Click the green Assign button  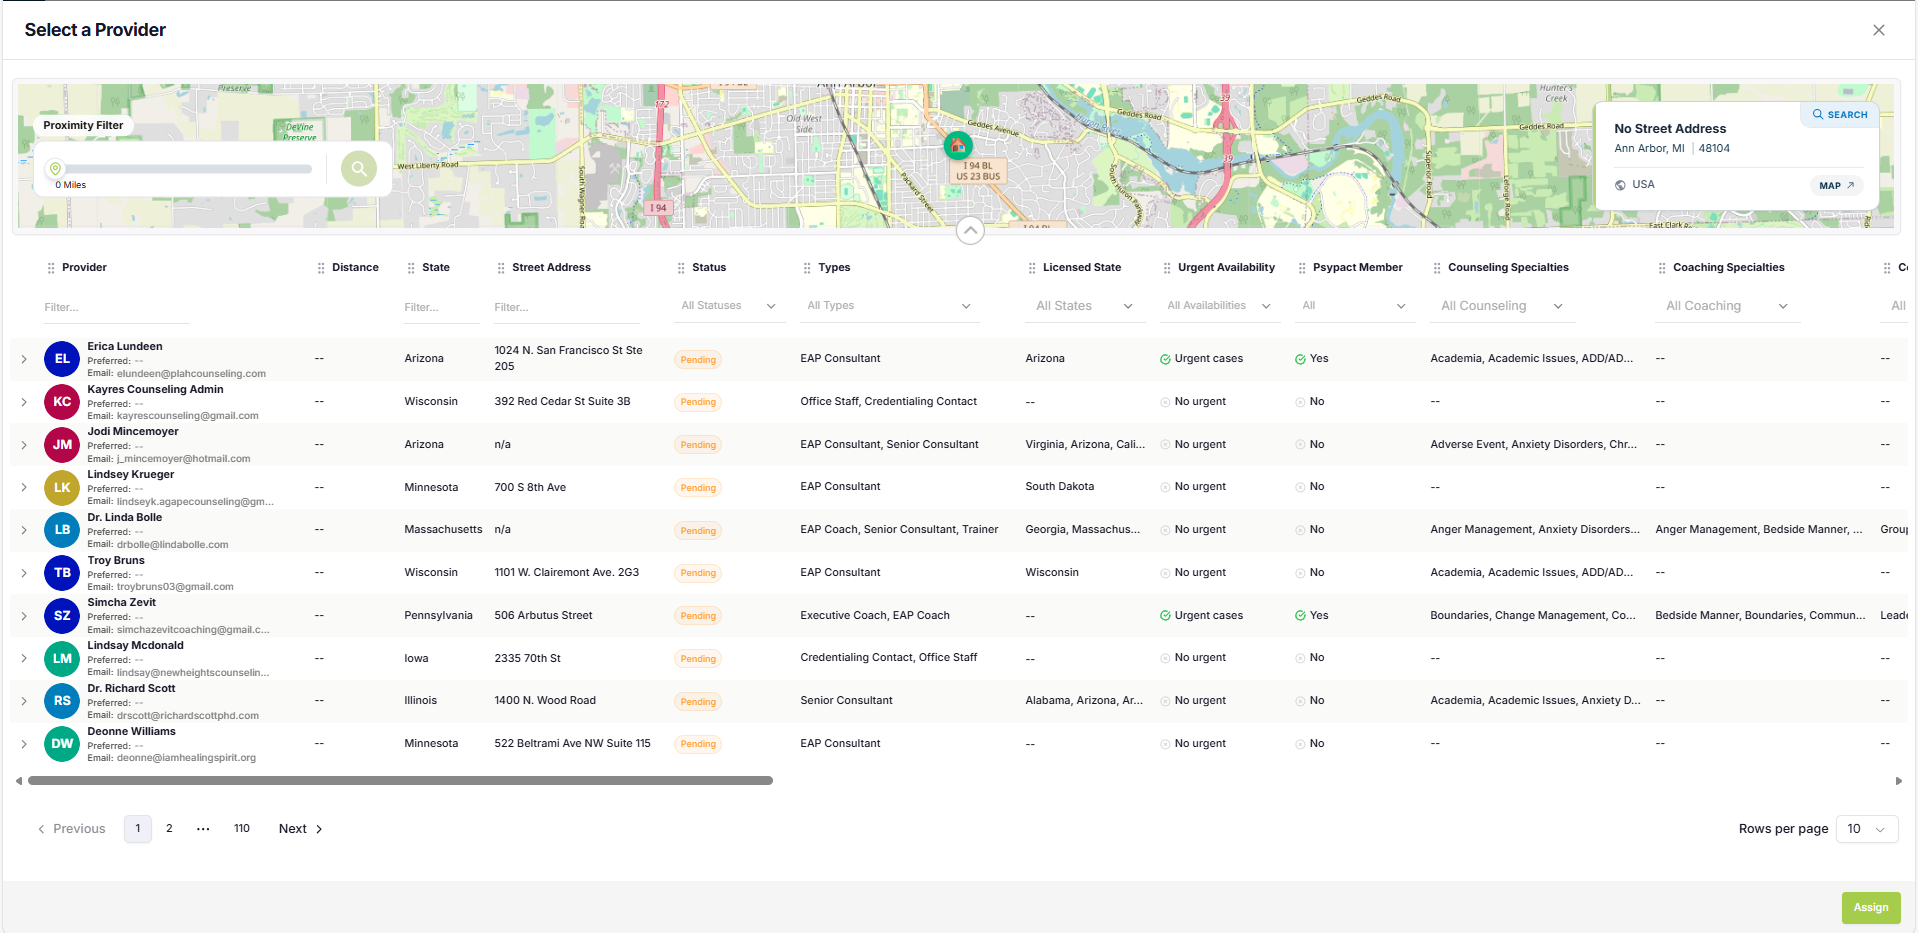pos(1871,908)
